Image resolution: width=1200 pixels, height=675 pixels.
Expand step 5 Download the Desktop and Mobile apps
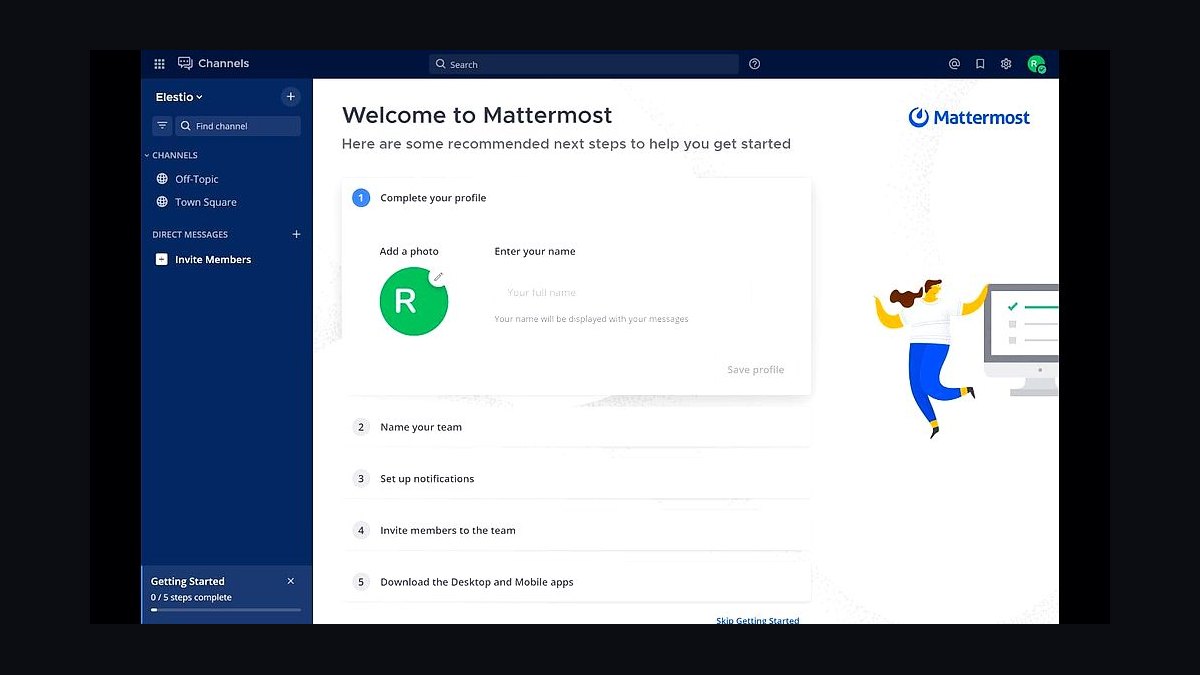click(x=577, y=582)
